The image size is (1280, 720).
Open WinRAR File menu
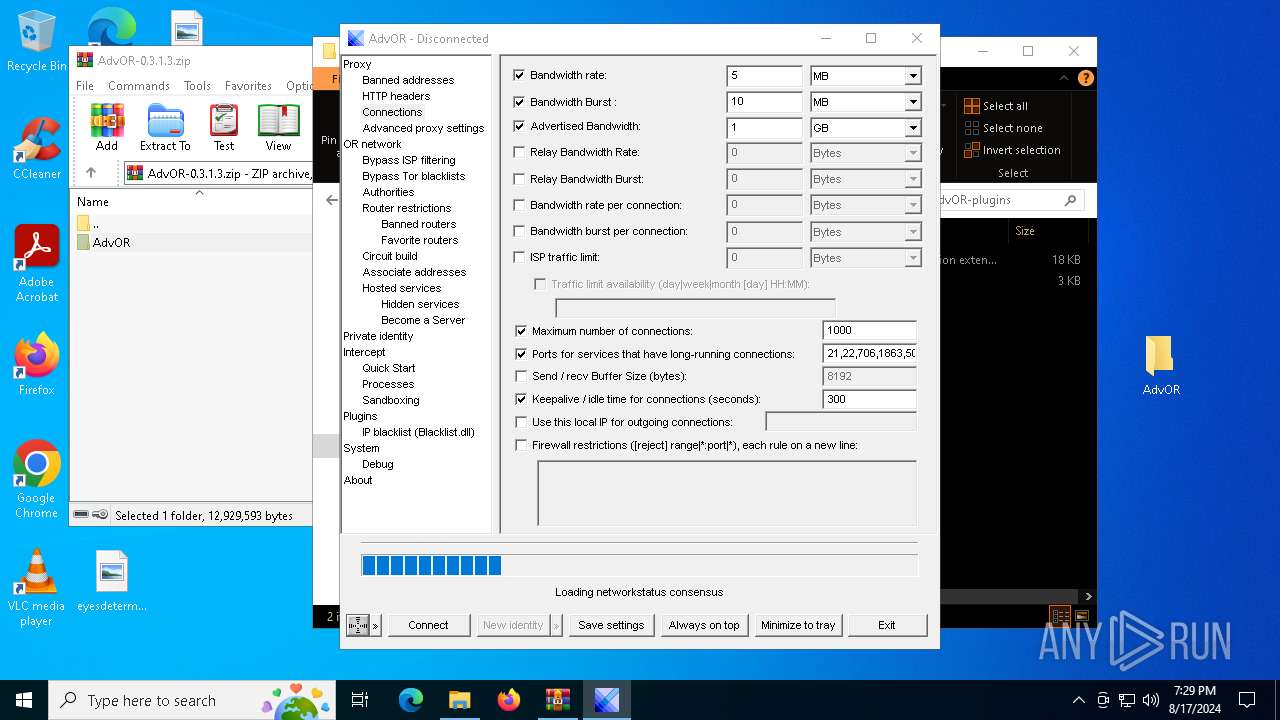pos(85,86)
